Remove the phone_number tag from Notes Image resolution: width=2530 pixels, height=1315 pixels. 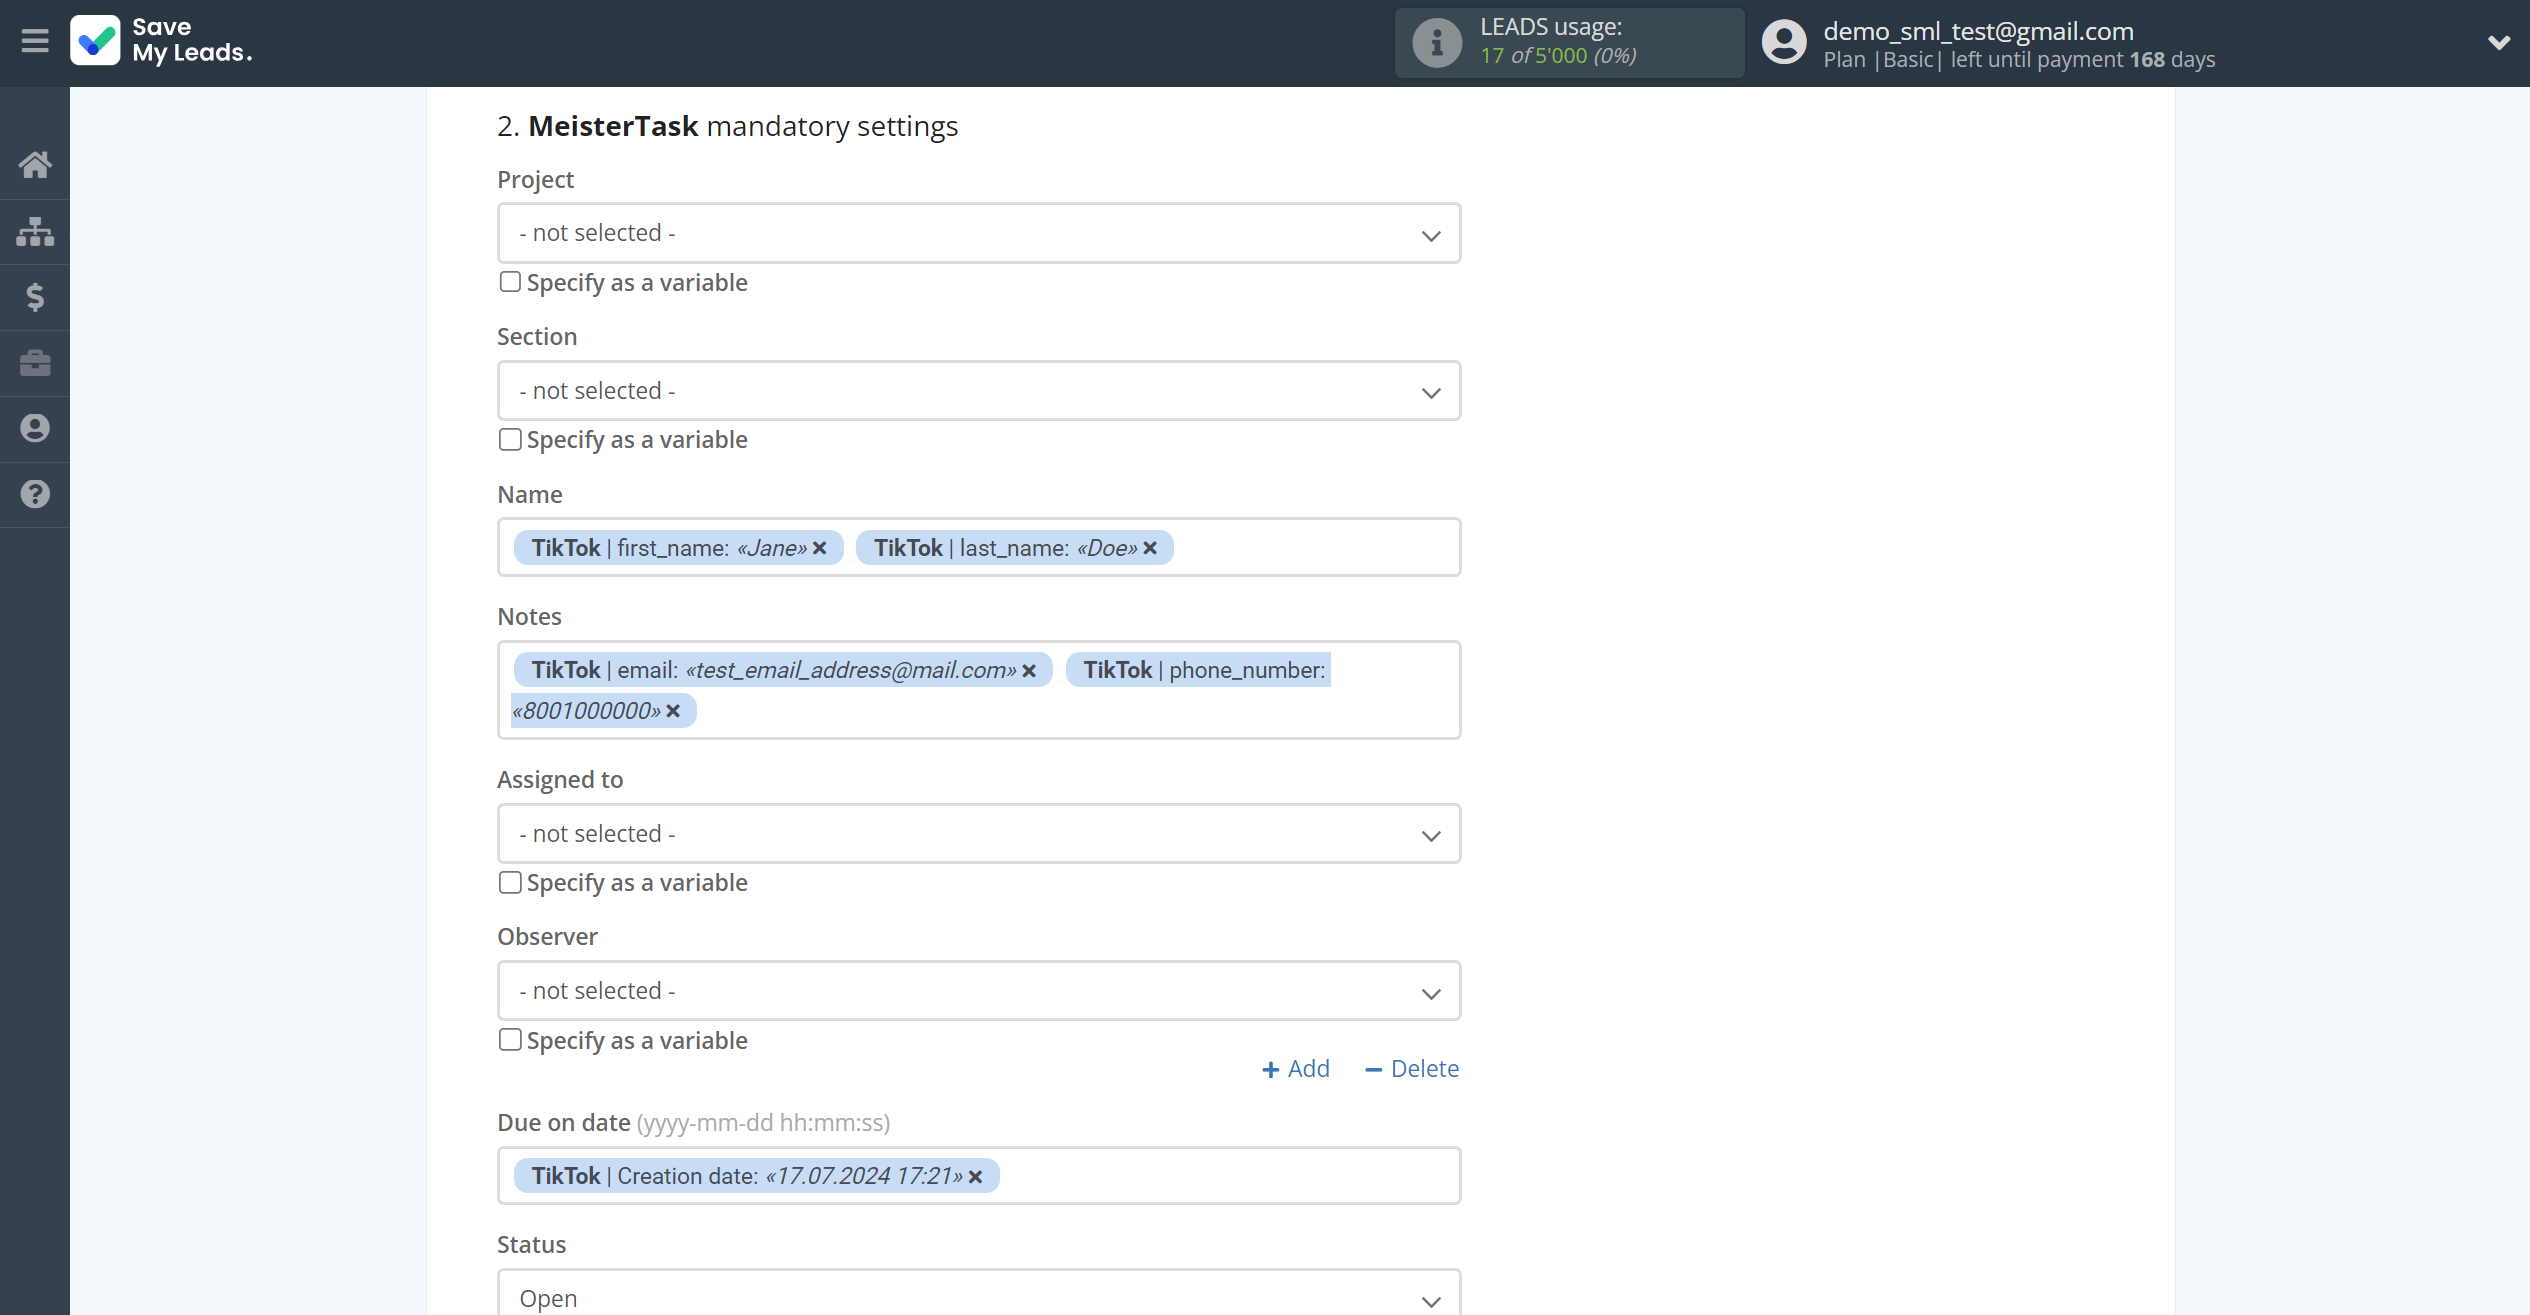click(x=673, y=711)
